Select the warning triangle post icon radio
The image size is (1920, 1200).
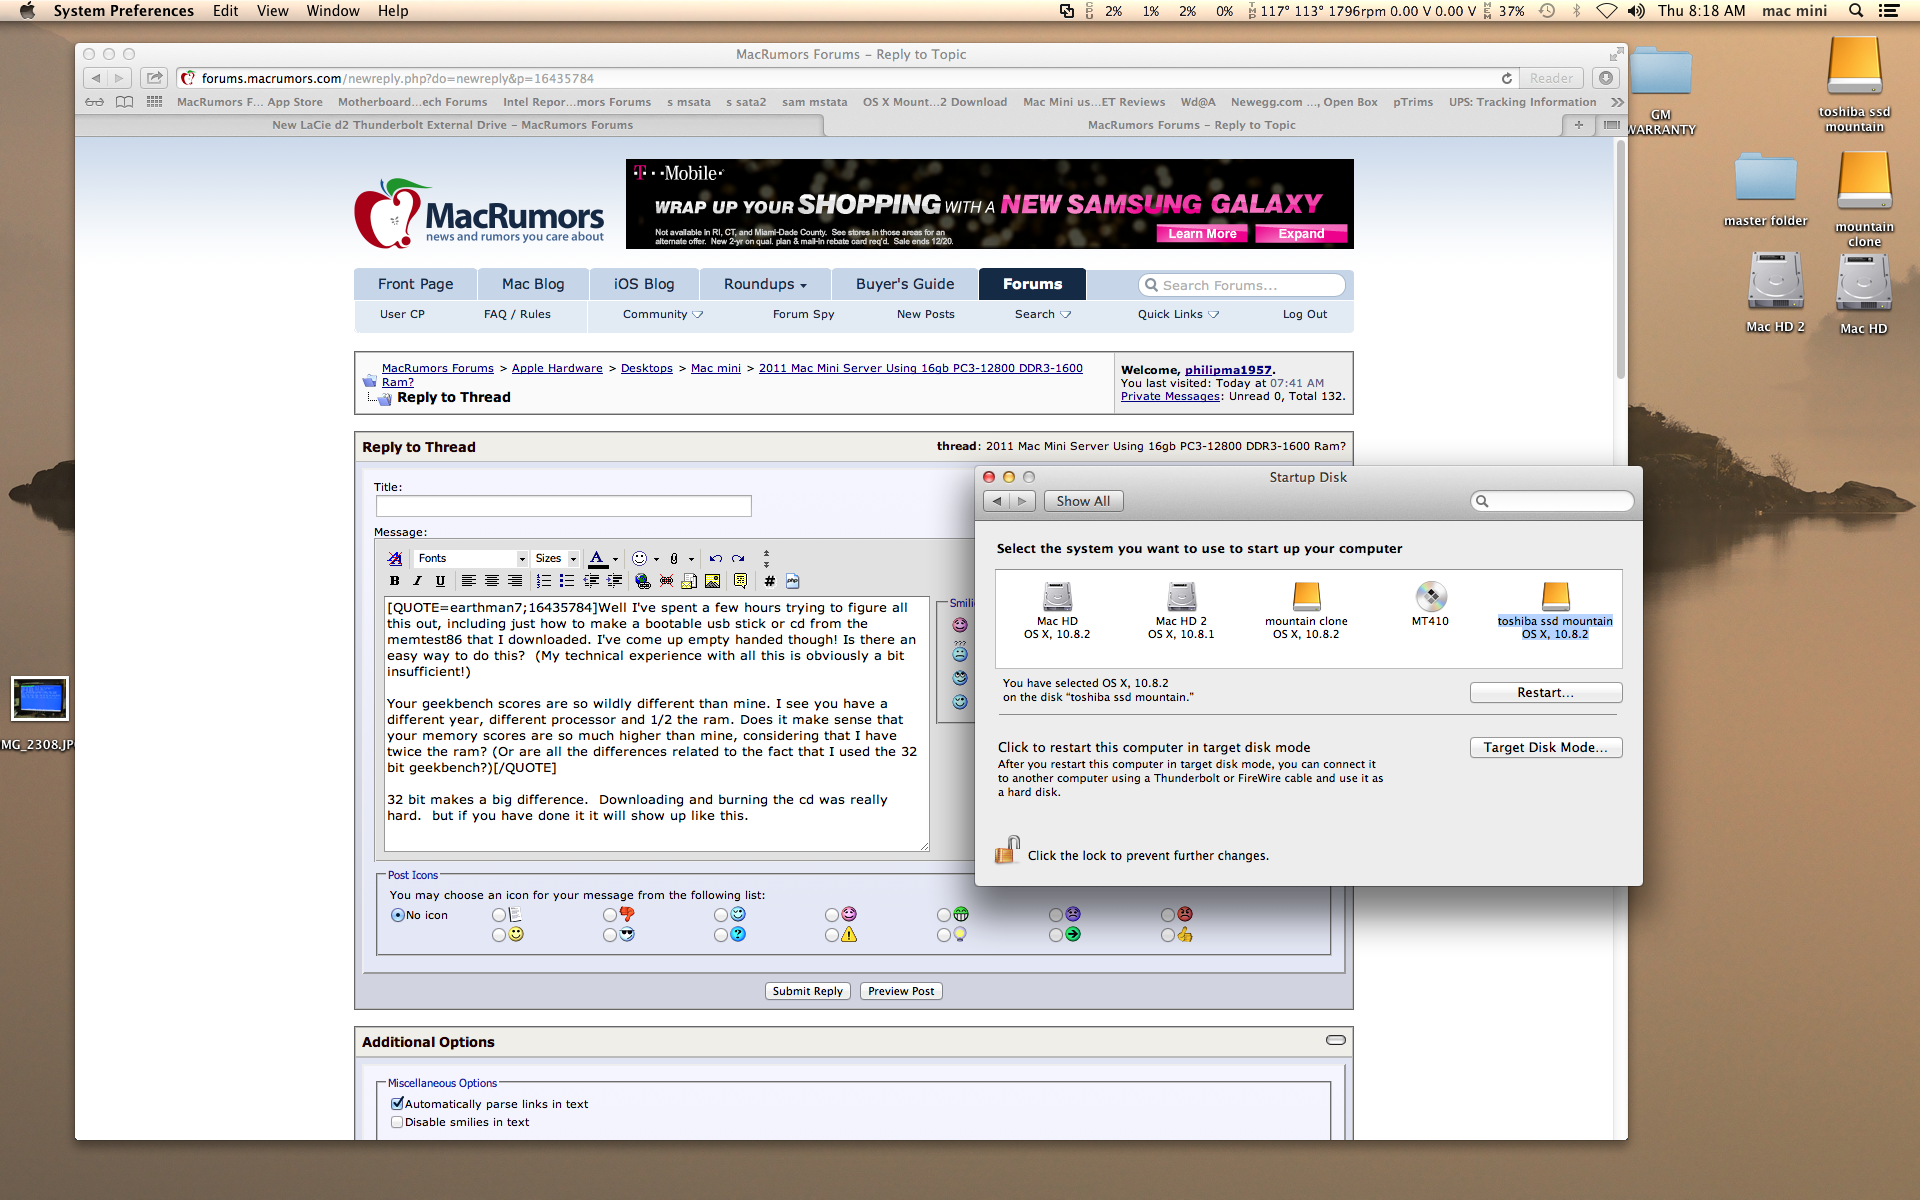(832, 936)
